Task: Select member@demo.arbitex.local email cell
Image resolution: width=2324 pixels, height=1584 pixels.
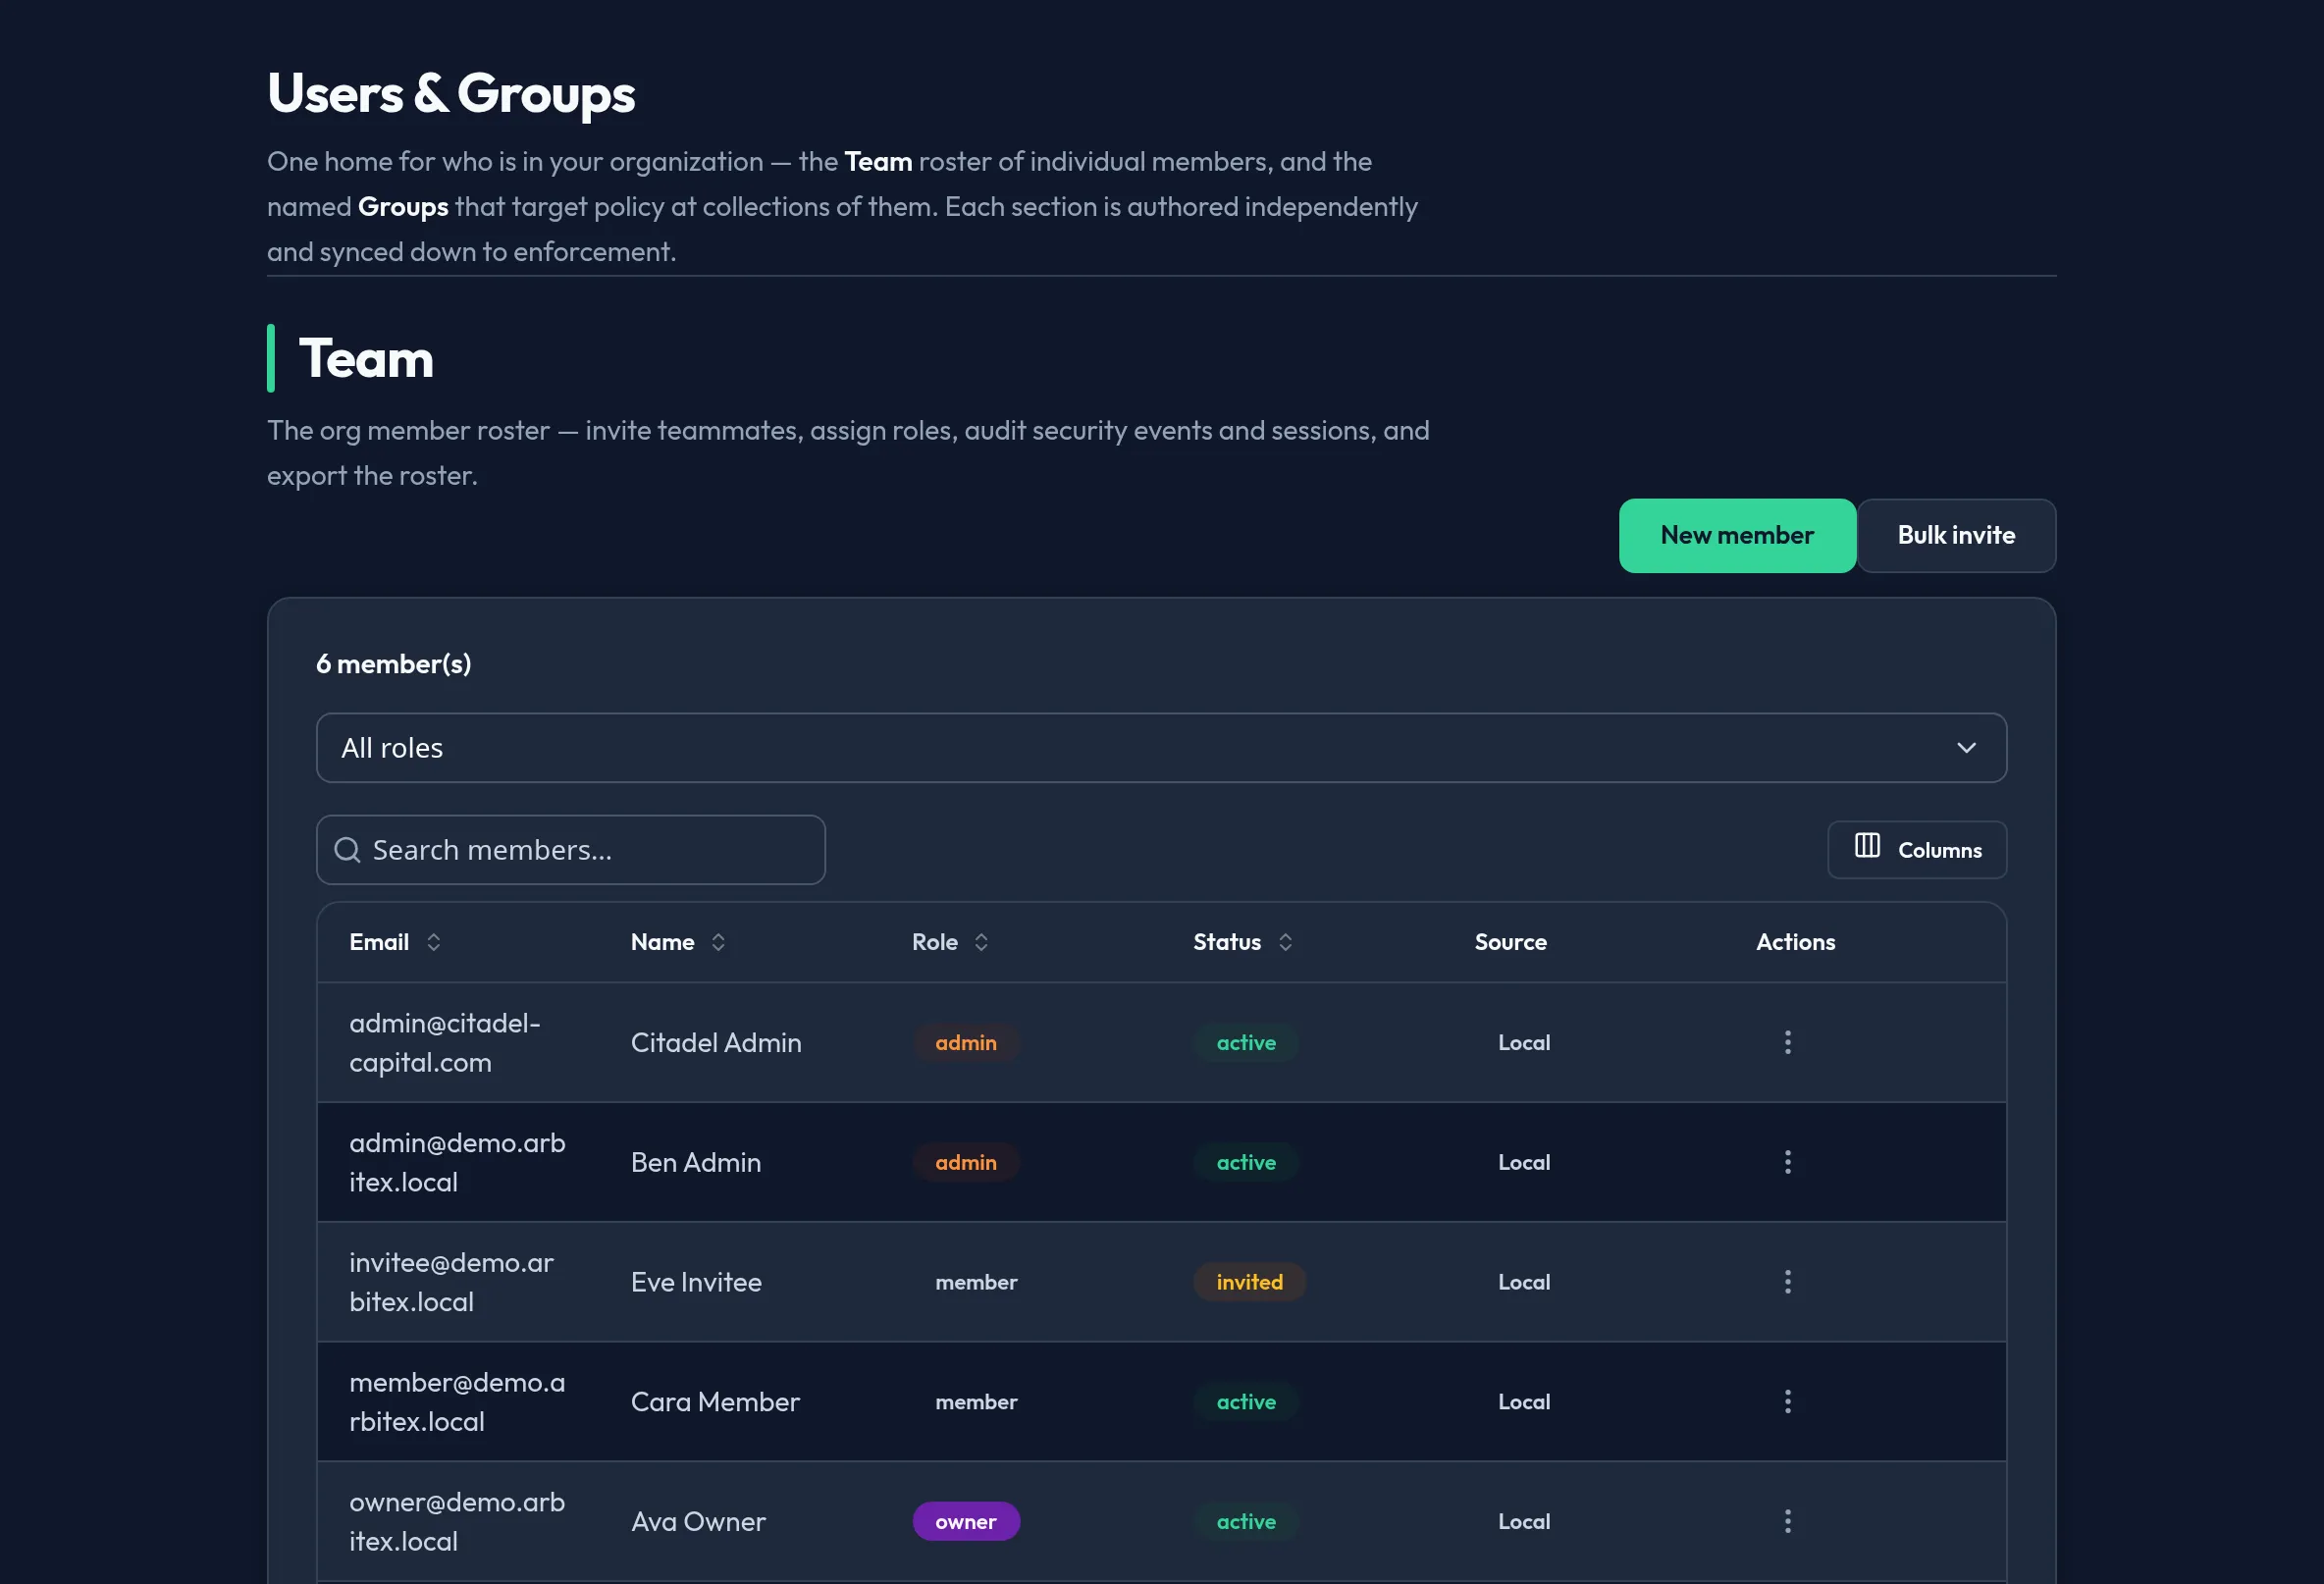Action: 457,1401
